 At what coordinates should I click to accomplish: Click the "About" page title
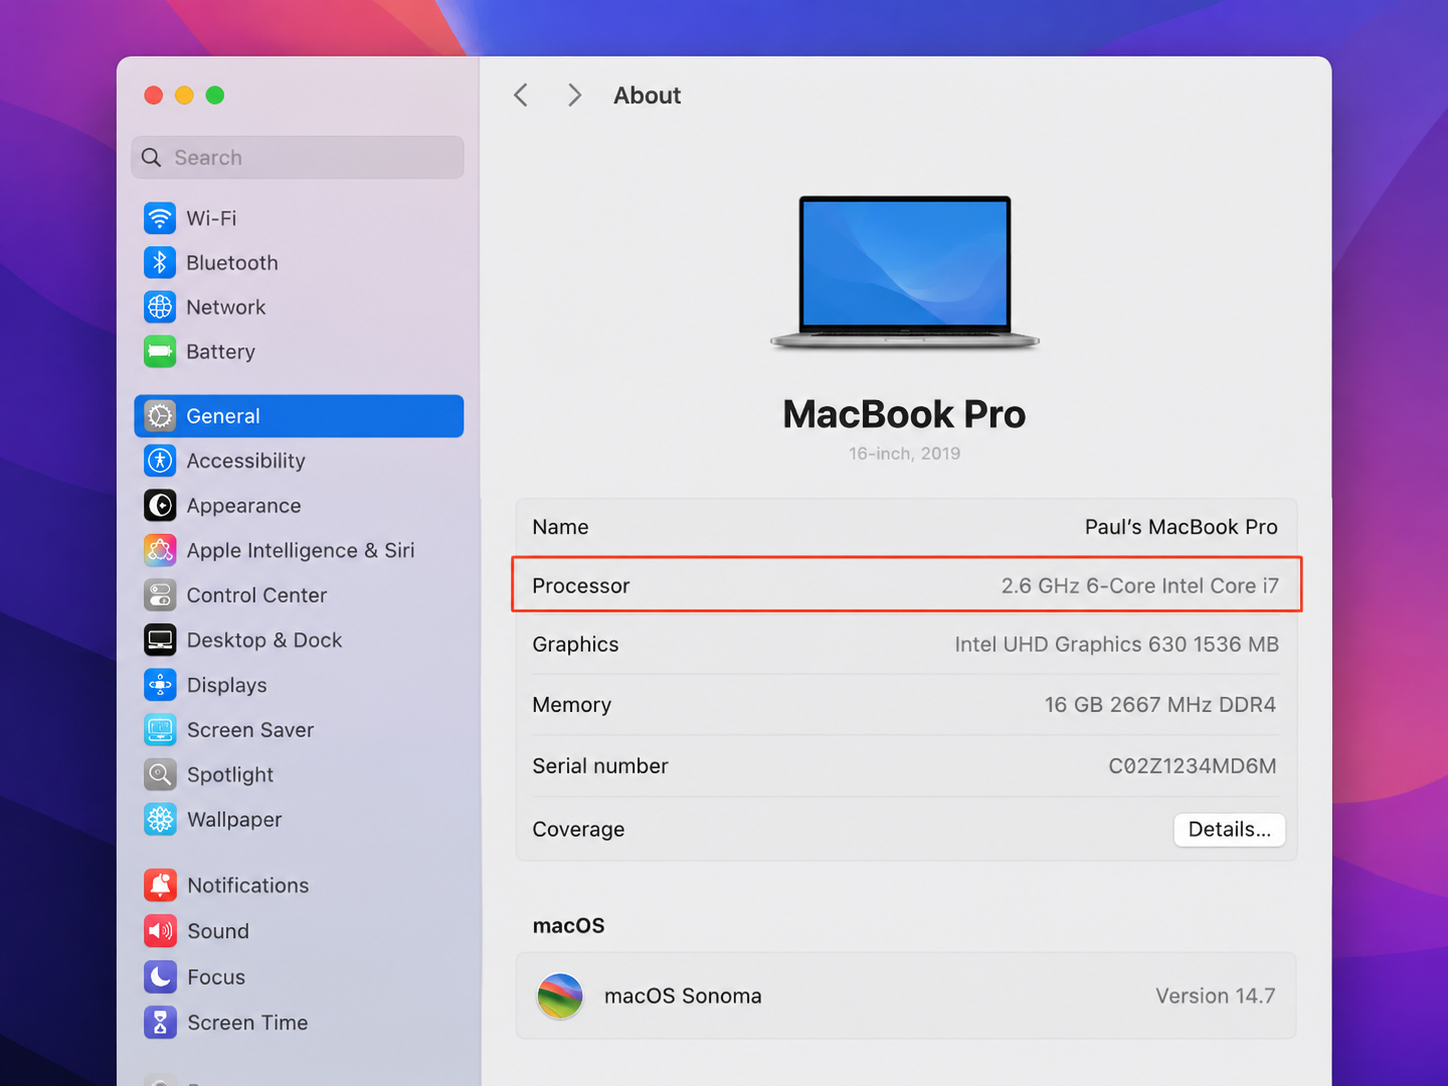[647, 95]
